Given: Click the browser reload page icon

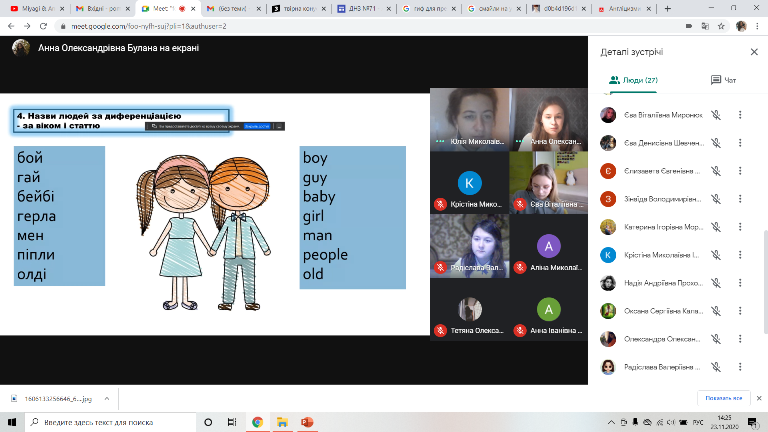Looking at the screenshot, I should click(x=41, y=25).
